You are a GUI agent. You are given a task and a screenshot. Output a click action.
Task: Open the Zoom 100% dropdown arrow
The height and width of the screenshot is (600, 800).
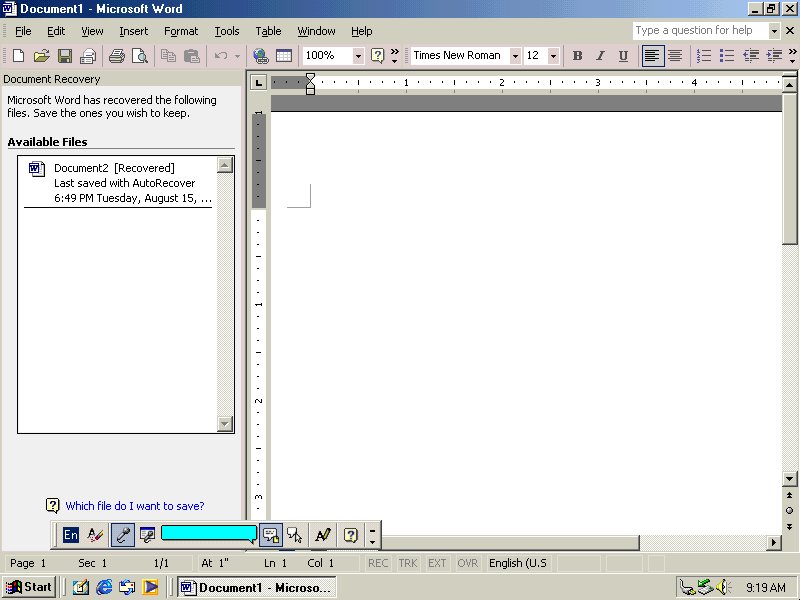pos(358,56)
